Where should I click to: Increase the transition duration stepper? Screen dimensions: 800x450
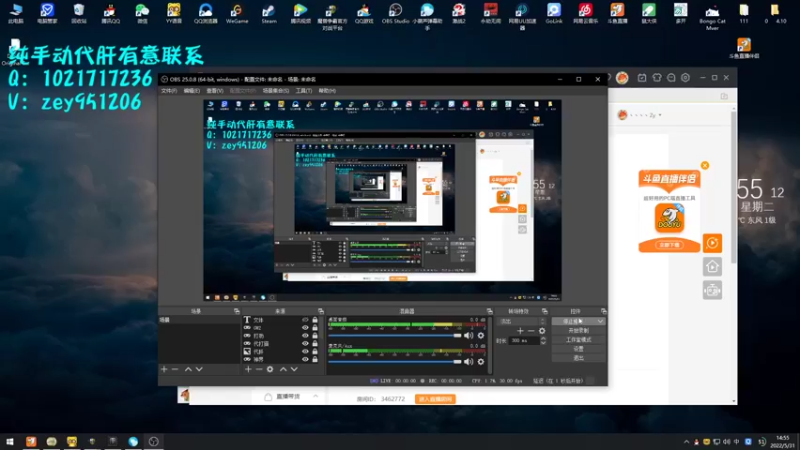tap(543, 338)
